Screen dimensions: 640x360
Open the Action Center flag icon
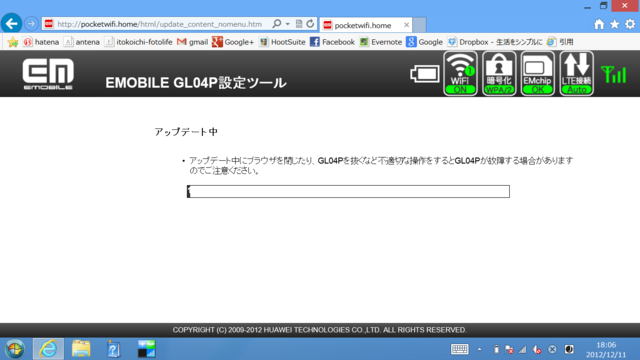(x=509, y=349)
